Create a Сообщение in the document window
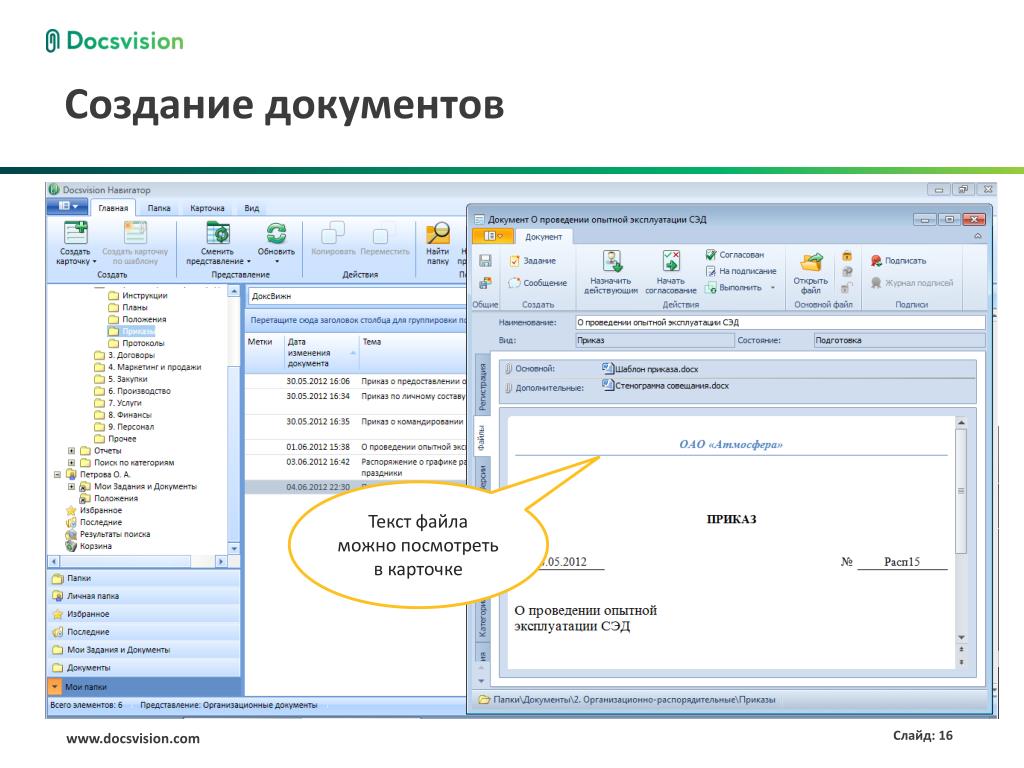The image size is (1024, 768). (538, 283)
